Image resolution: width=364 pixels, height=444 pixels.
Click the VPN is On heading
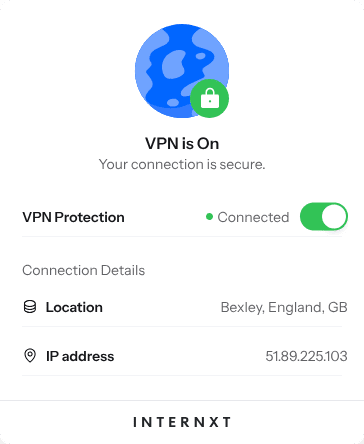click(x=182, y=144)
